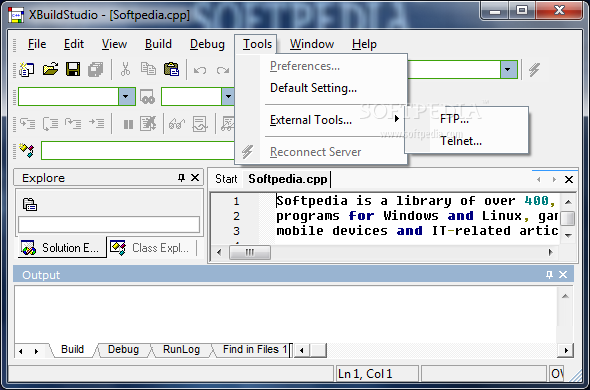The image size is (590, 390).
Task: Select Reconnect Server menu entry
Action: [321, 152]
